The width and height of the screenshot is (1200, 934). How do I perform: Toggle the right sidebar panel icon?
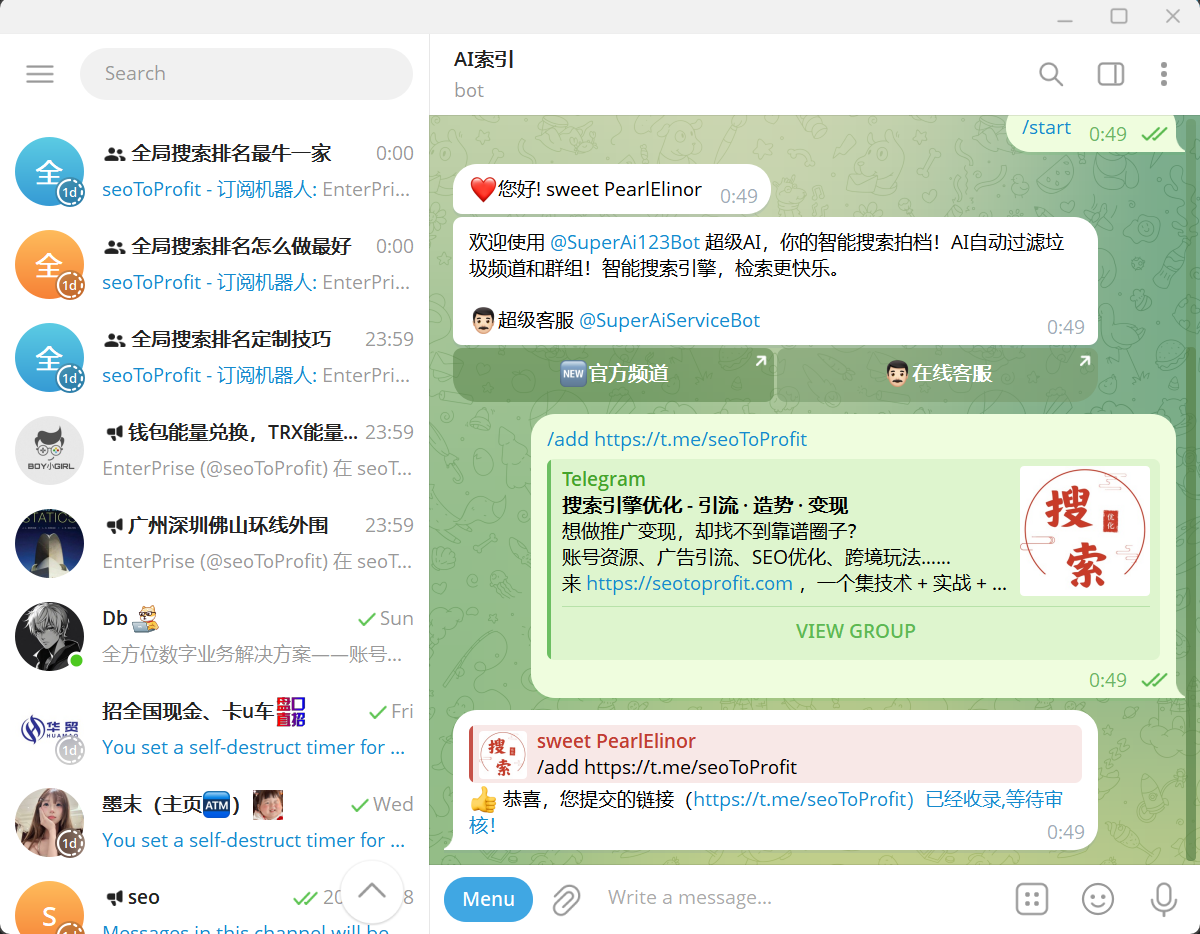pyautogui.click(x=1110, y=74)
